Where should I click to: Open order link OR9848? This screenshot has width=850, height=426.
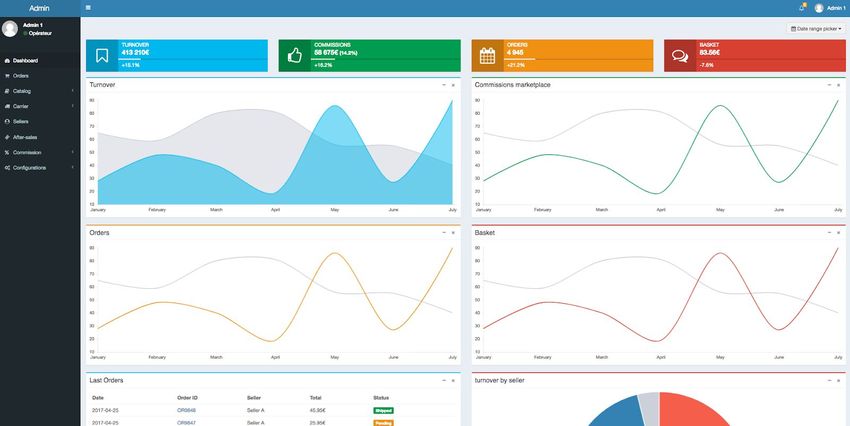coord(186,410)
